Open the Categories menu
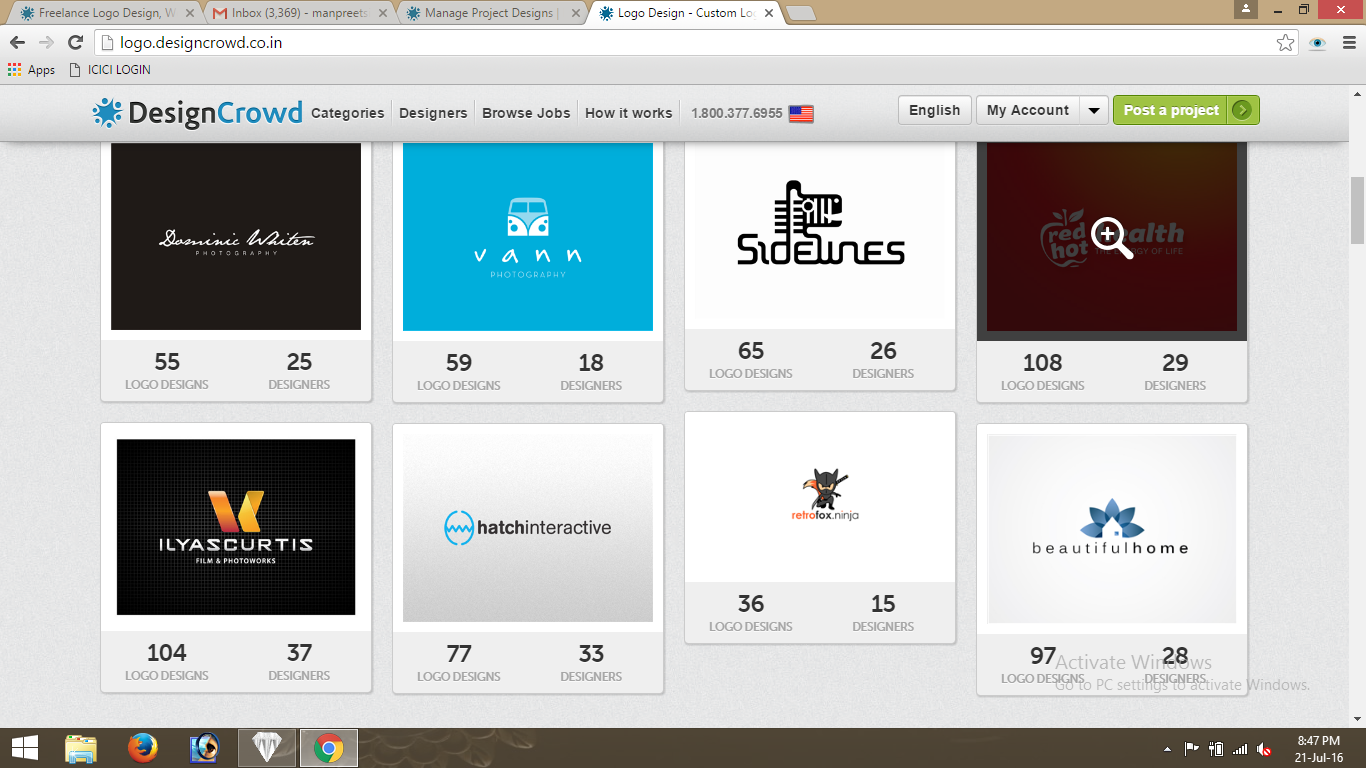This screenshot has height=768, width=1366. click(x=347, y=113)
